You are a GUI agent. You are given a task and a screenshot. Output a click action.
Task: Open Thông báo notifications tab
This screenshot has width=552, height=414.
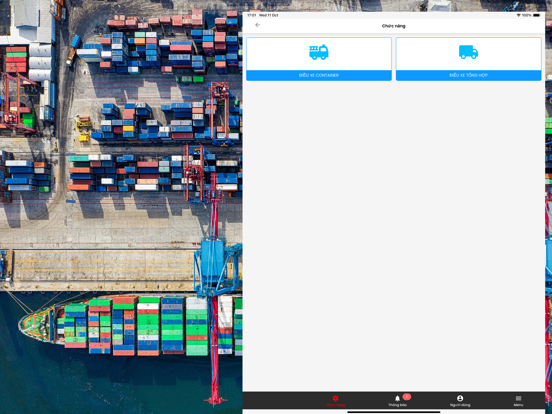click(397, 401)
